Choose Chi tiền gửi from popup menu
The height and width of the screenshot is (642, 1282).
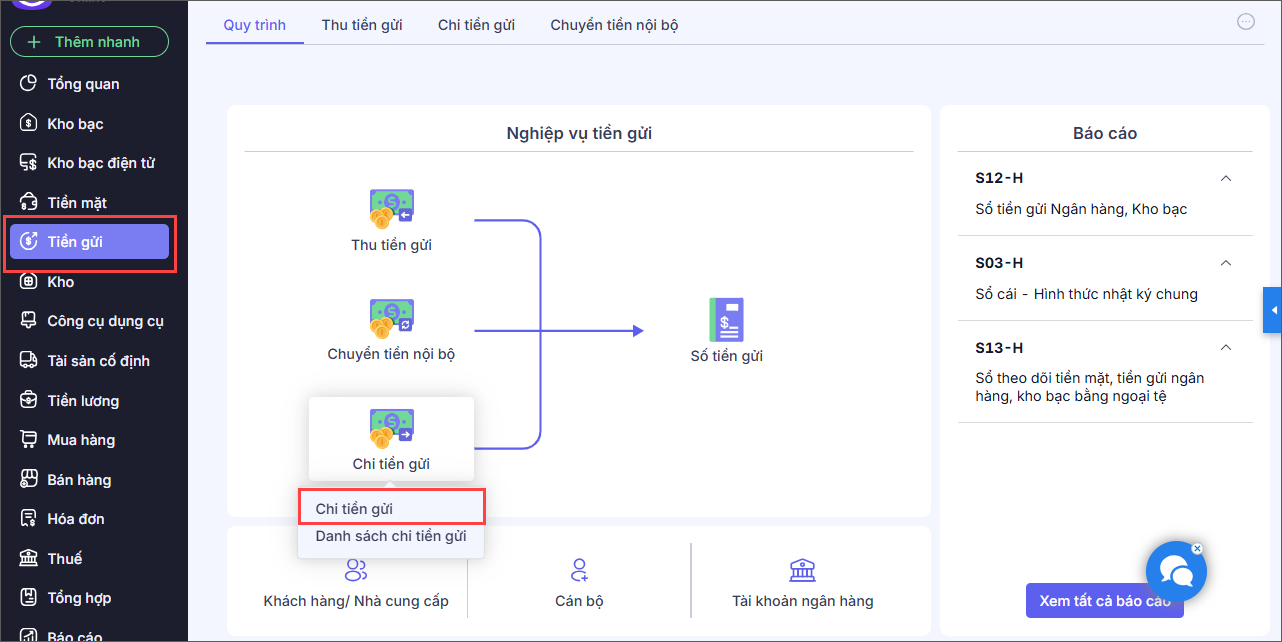392,508
